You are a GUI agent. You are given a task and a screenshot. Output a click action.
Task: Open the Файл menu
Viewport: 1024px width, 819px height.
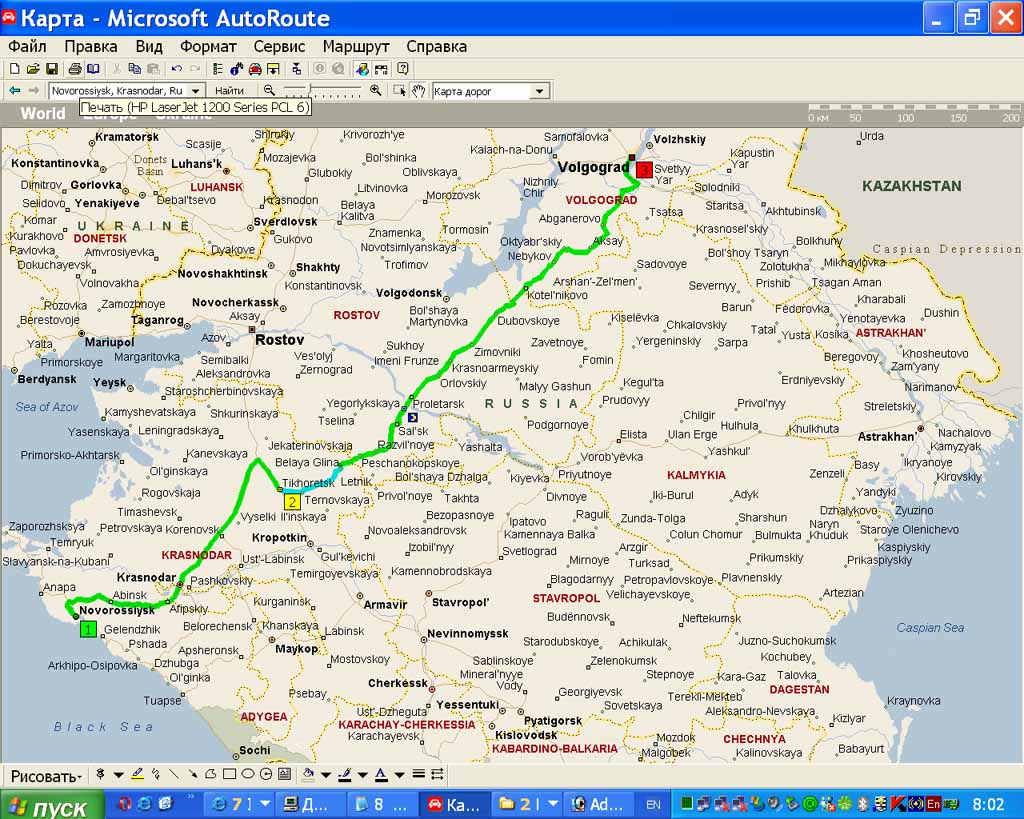tap(27, 46)
